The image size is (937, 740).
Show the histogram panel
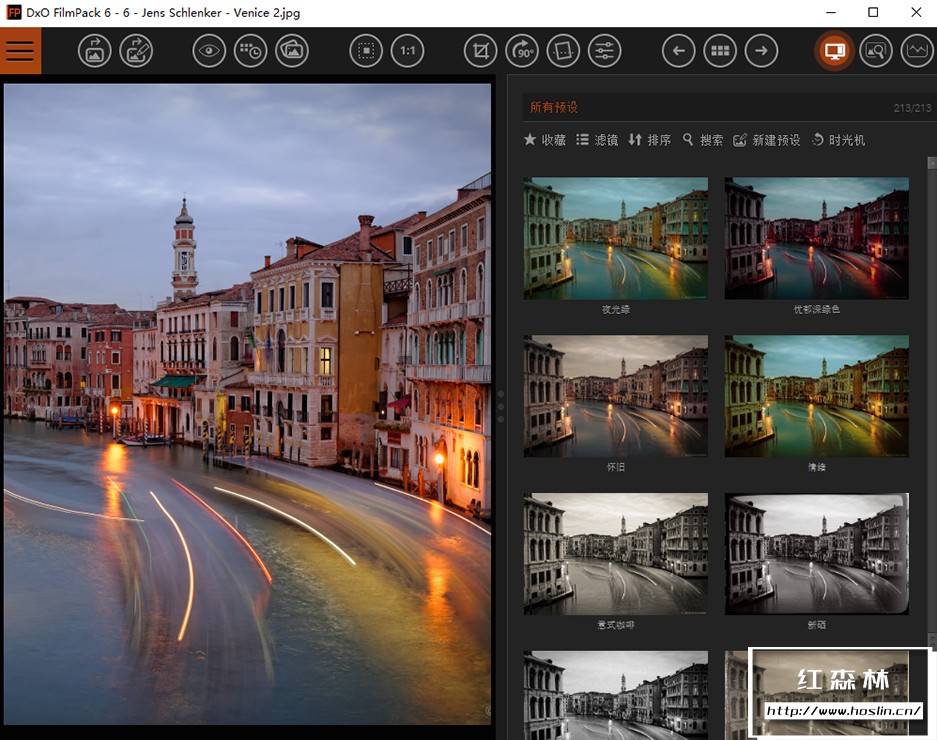[916, 51]
